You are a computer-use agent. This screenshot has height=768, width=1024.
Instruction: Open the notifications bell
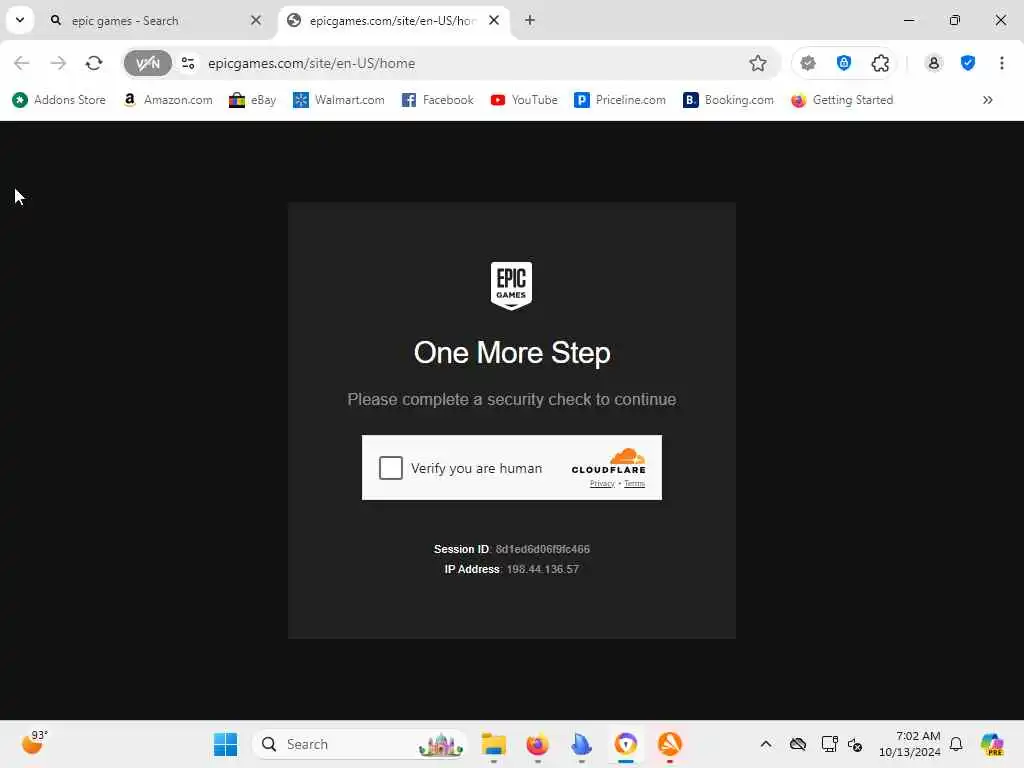(956, 744)
